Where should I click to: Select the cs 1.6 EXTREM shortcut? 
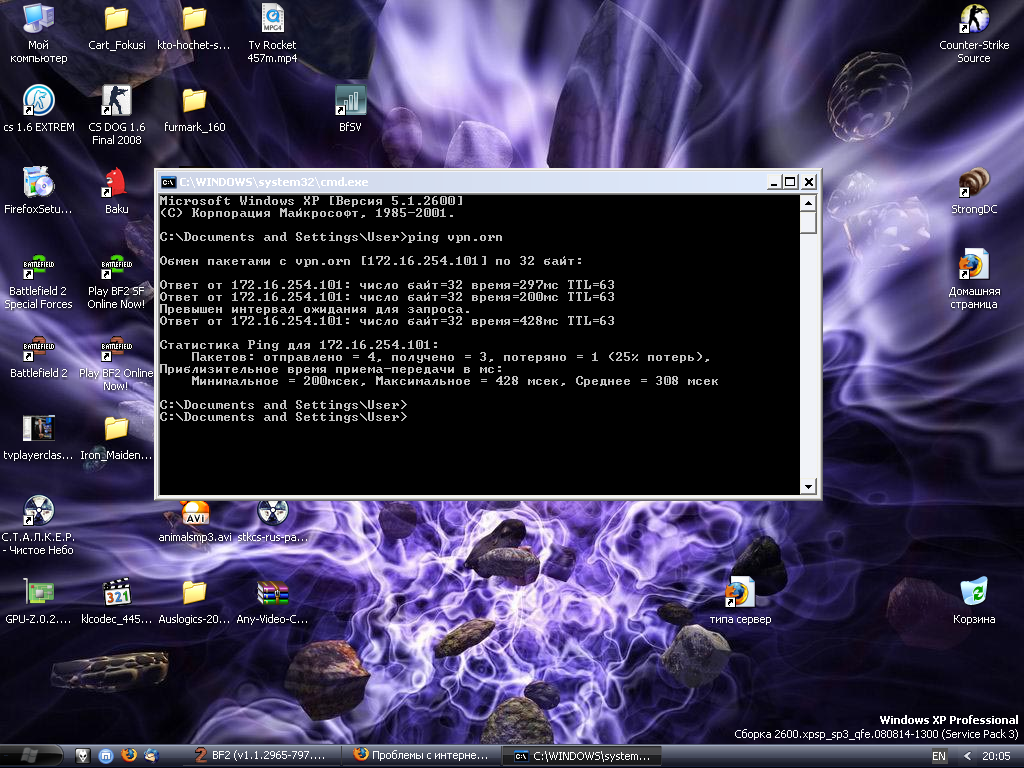pyautogui.click(x=38, y=102)
